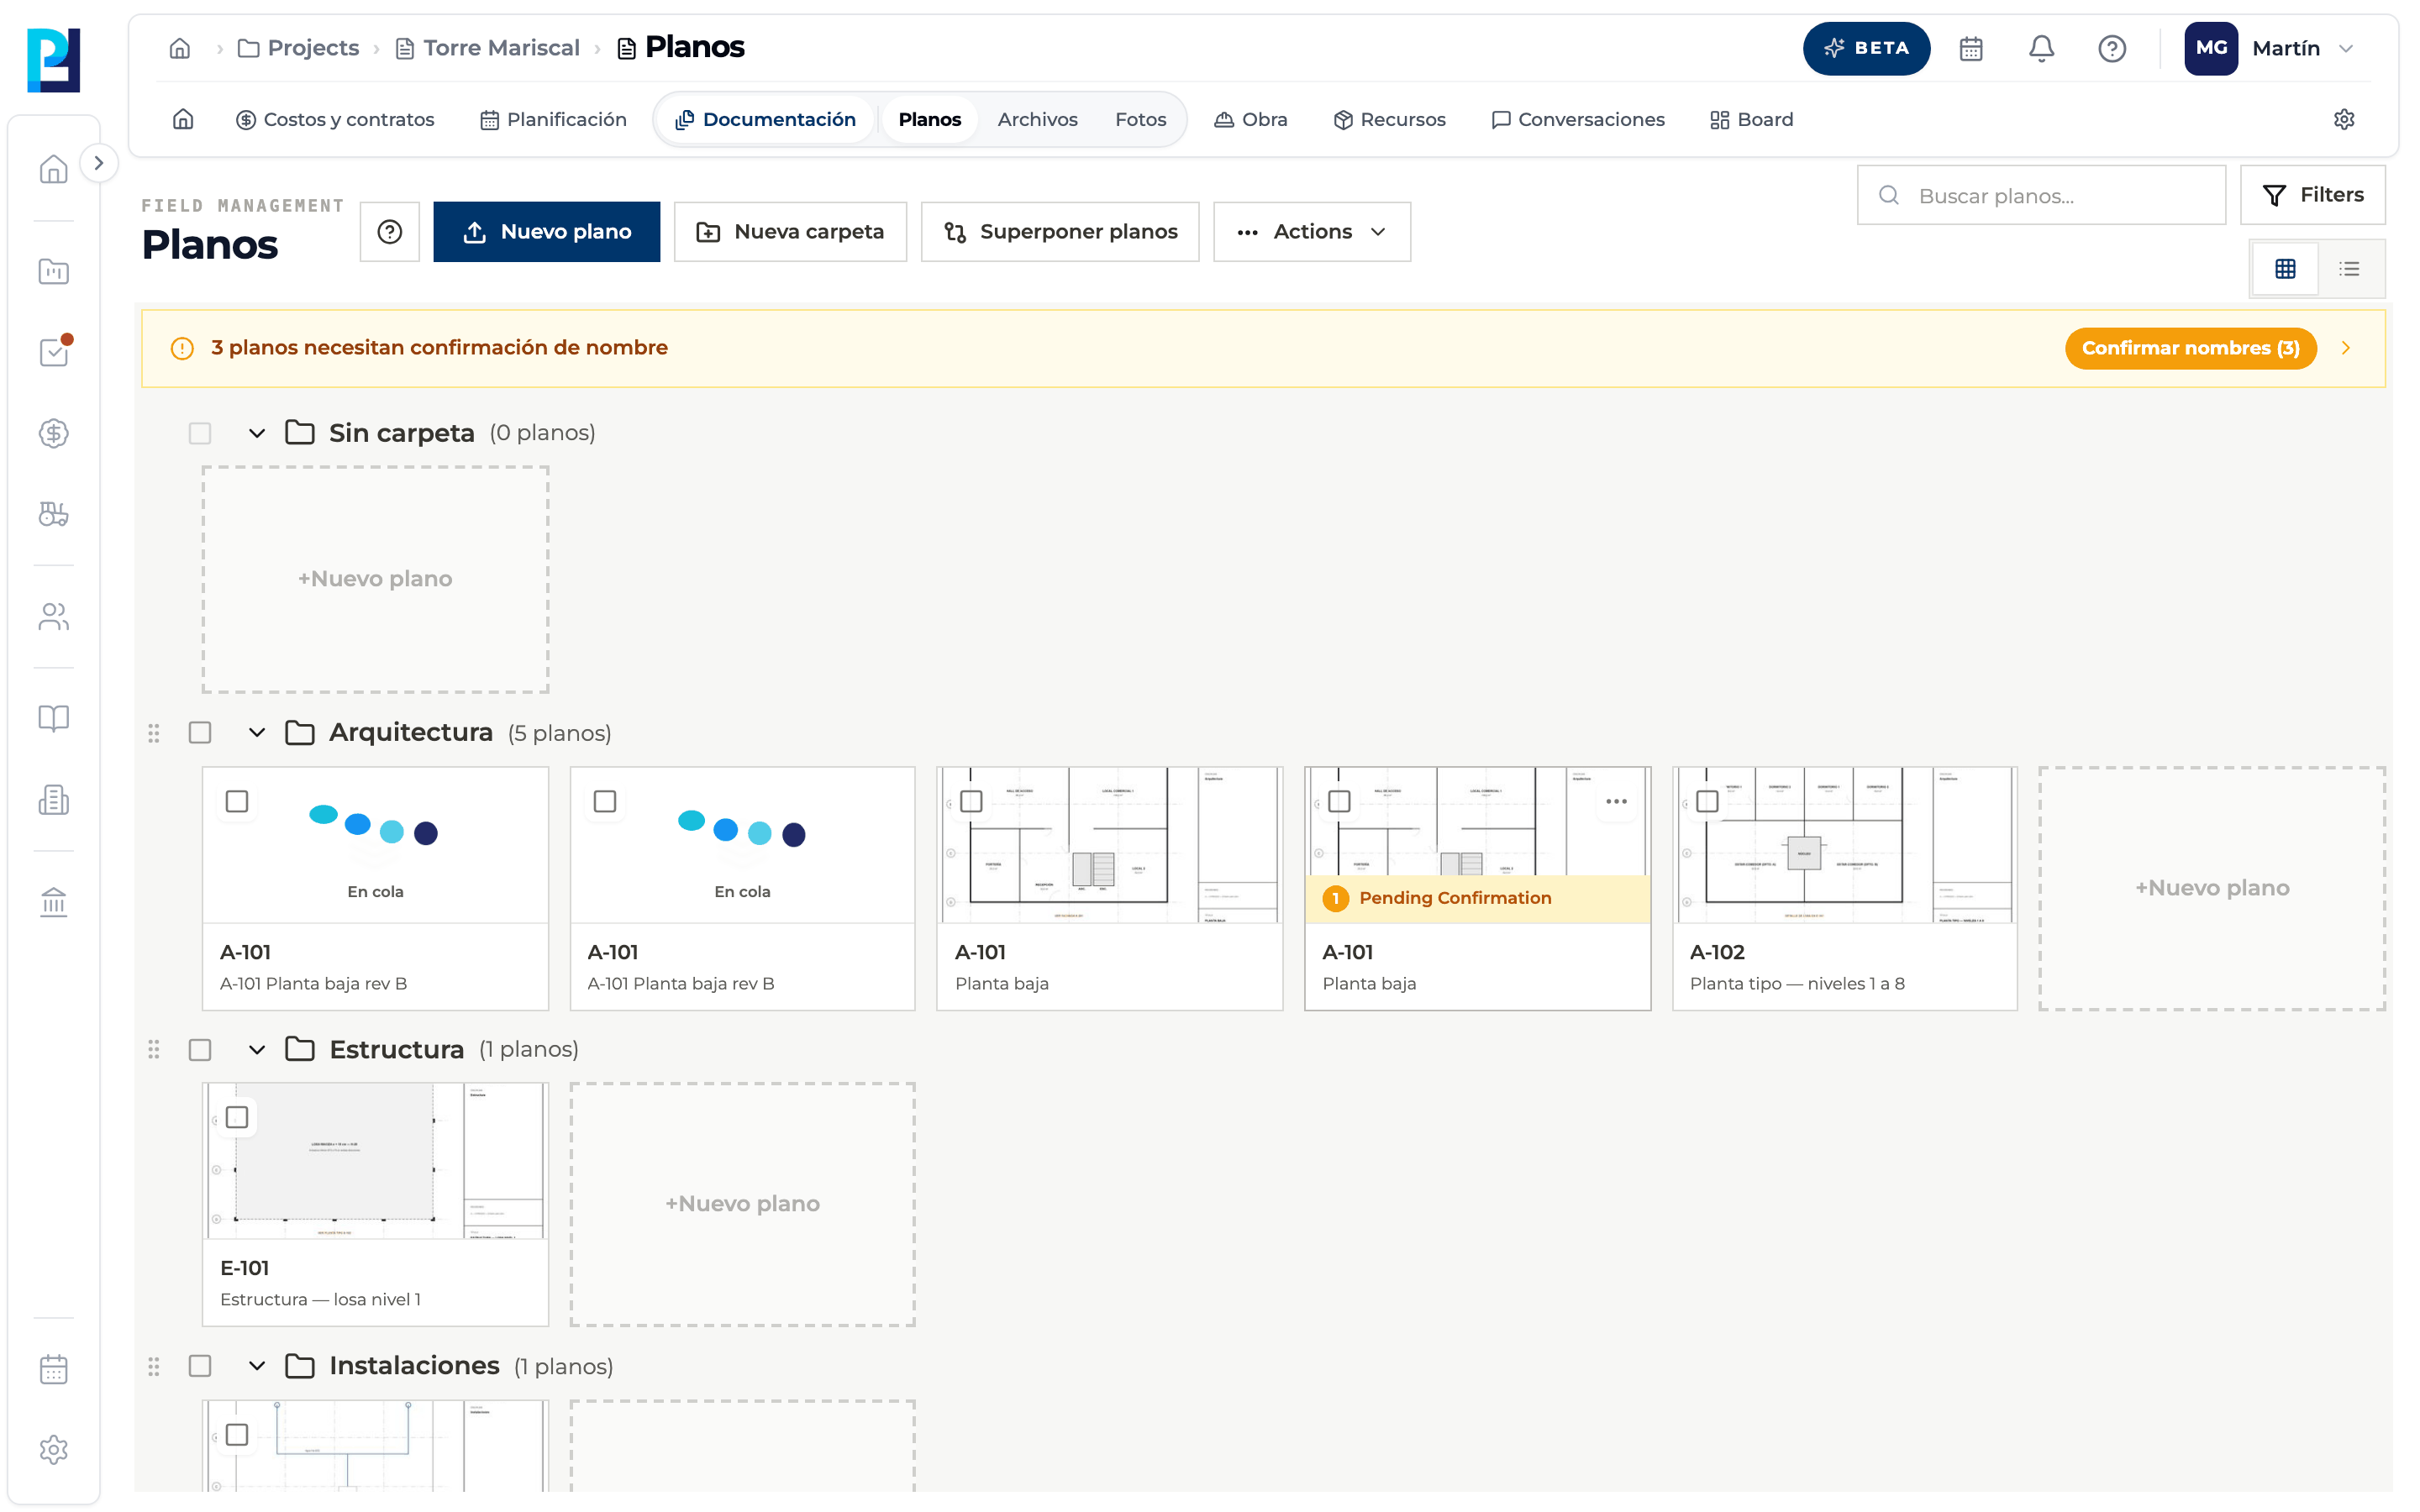Open sidebar people icon

(54, 617)
